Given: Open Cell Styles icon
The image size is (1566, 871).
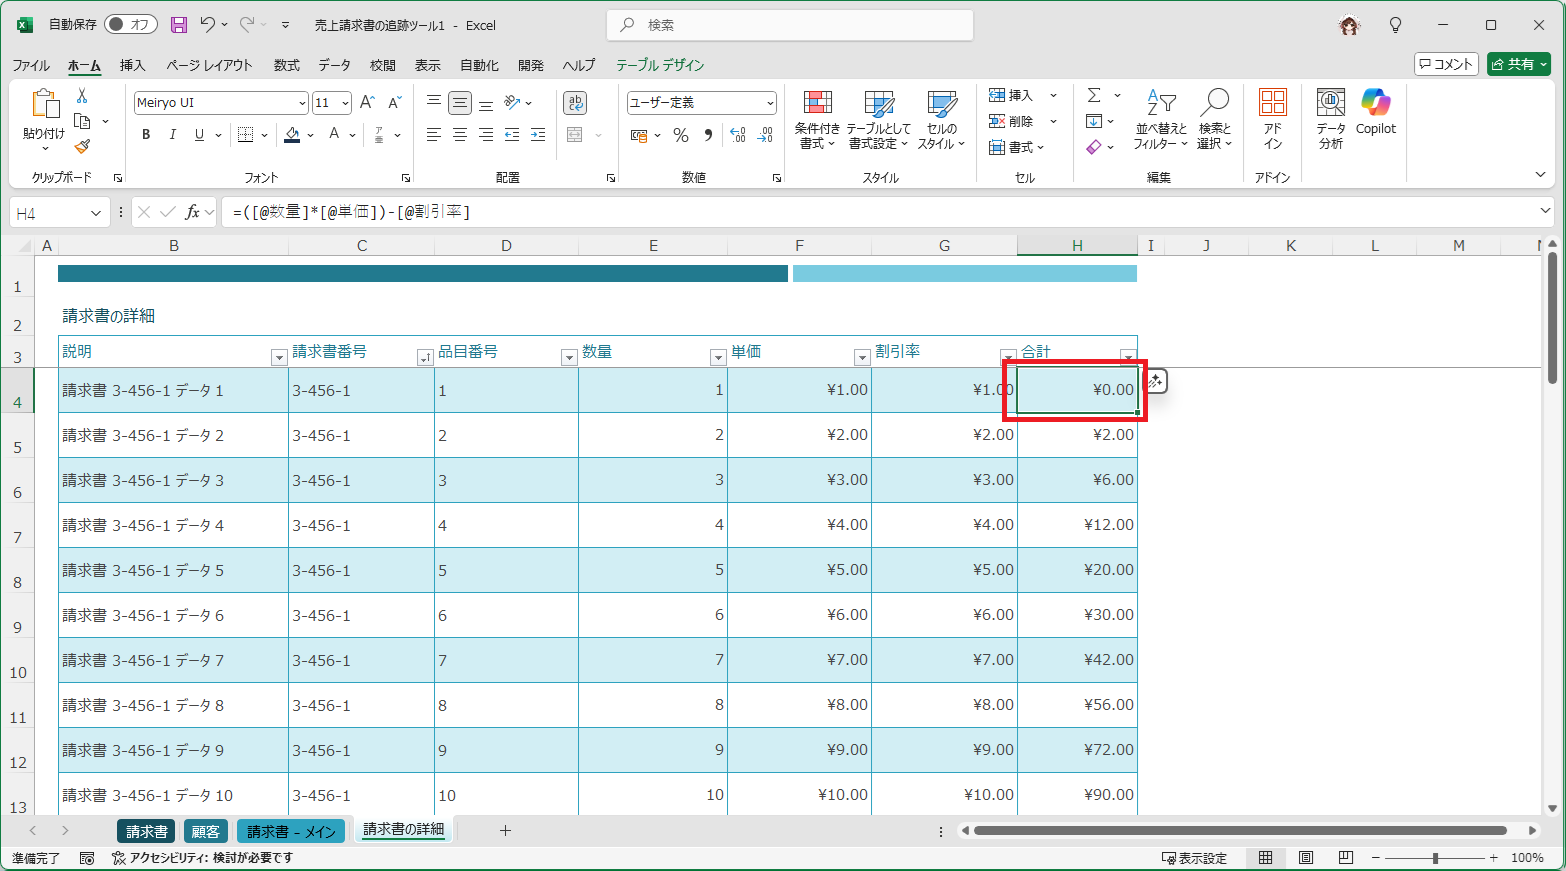Looking at the screenshot, I should coord(942,104).
